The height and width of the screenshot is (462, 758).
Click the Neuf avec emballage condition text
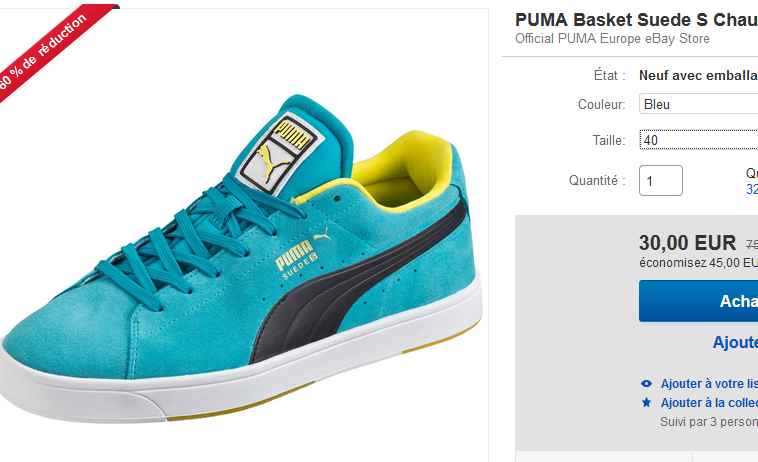(699, 75)
